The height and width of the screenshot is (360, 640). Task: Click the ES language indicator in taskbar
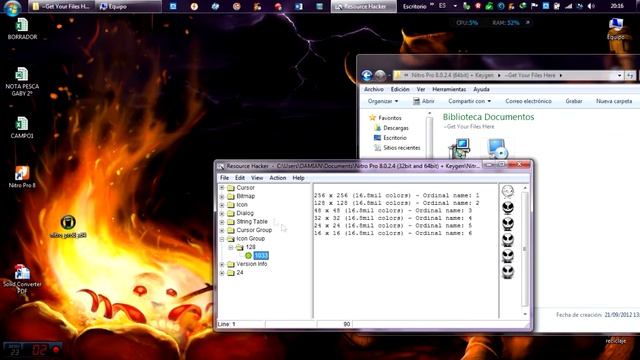(442, 6)
